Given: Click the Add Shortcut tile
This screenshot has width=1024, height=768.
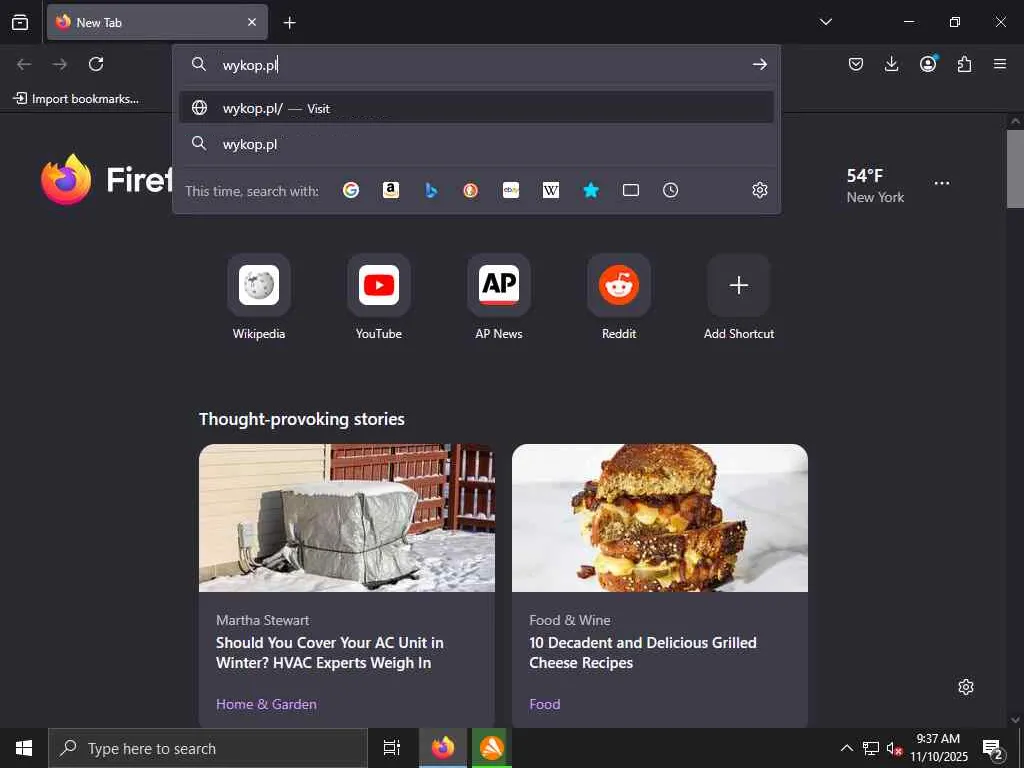Looking at the screenshot, I should pos(739,297).
